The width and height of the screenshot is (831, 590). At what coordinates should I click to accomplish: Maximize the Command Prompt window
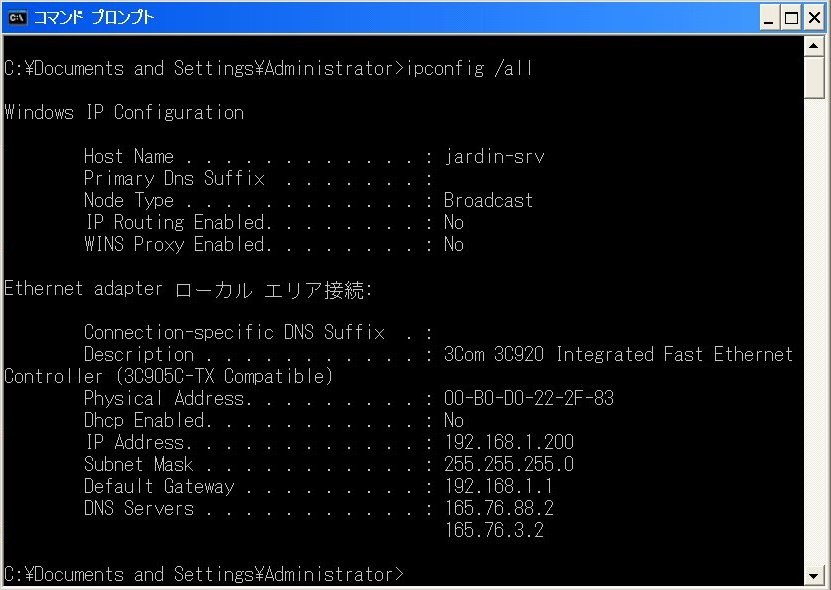point(791,18)
